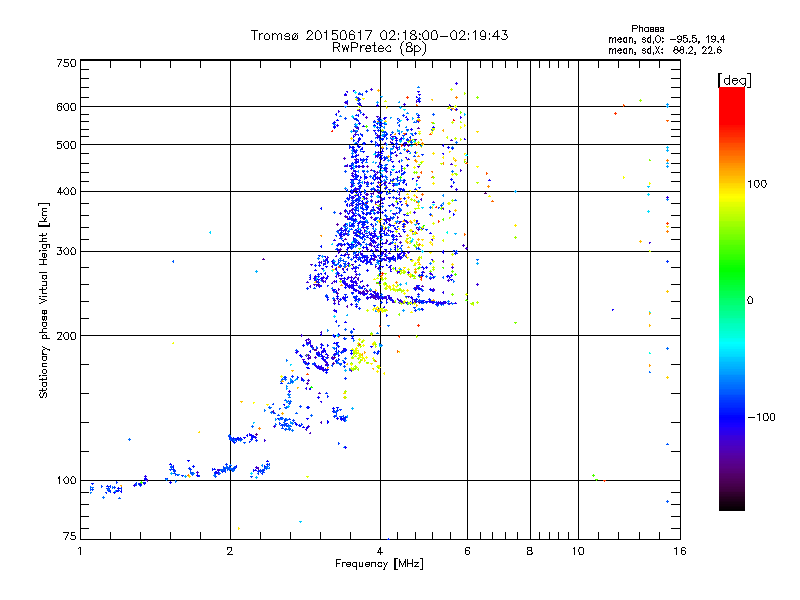Click the y-axis tick label '100'
Viewport: 800px width, 600px height.
point(66,481)
